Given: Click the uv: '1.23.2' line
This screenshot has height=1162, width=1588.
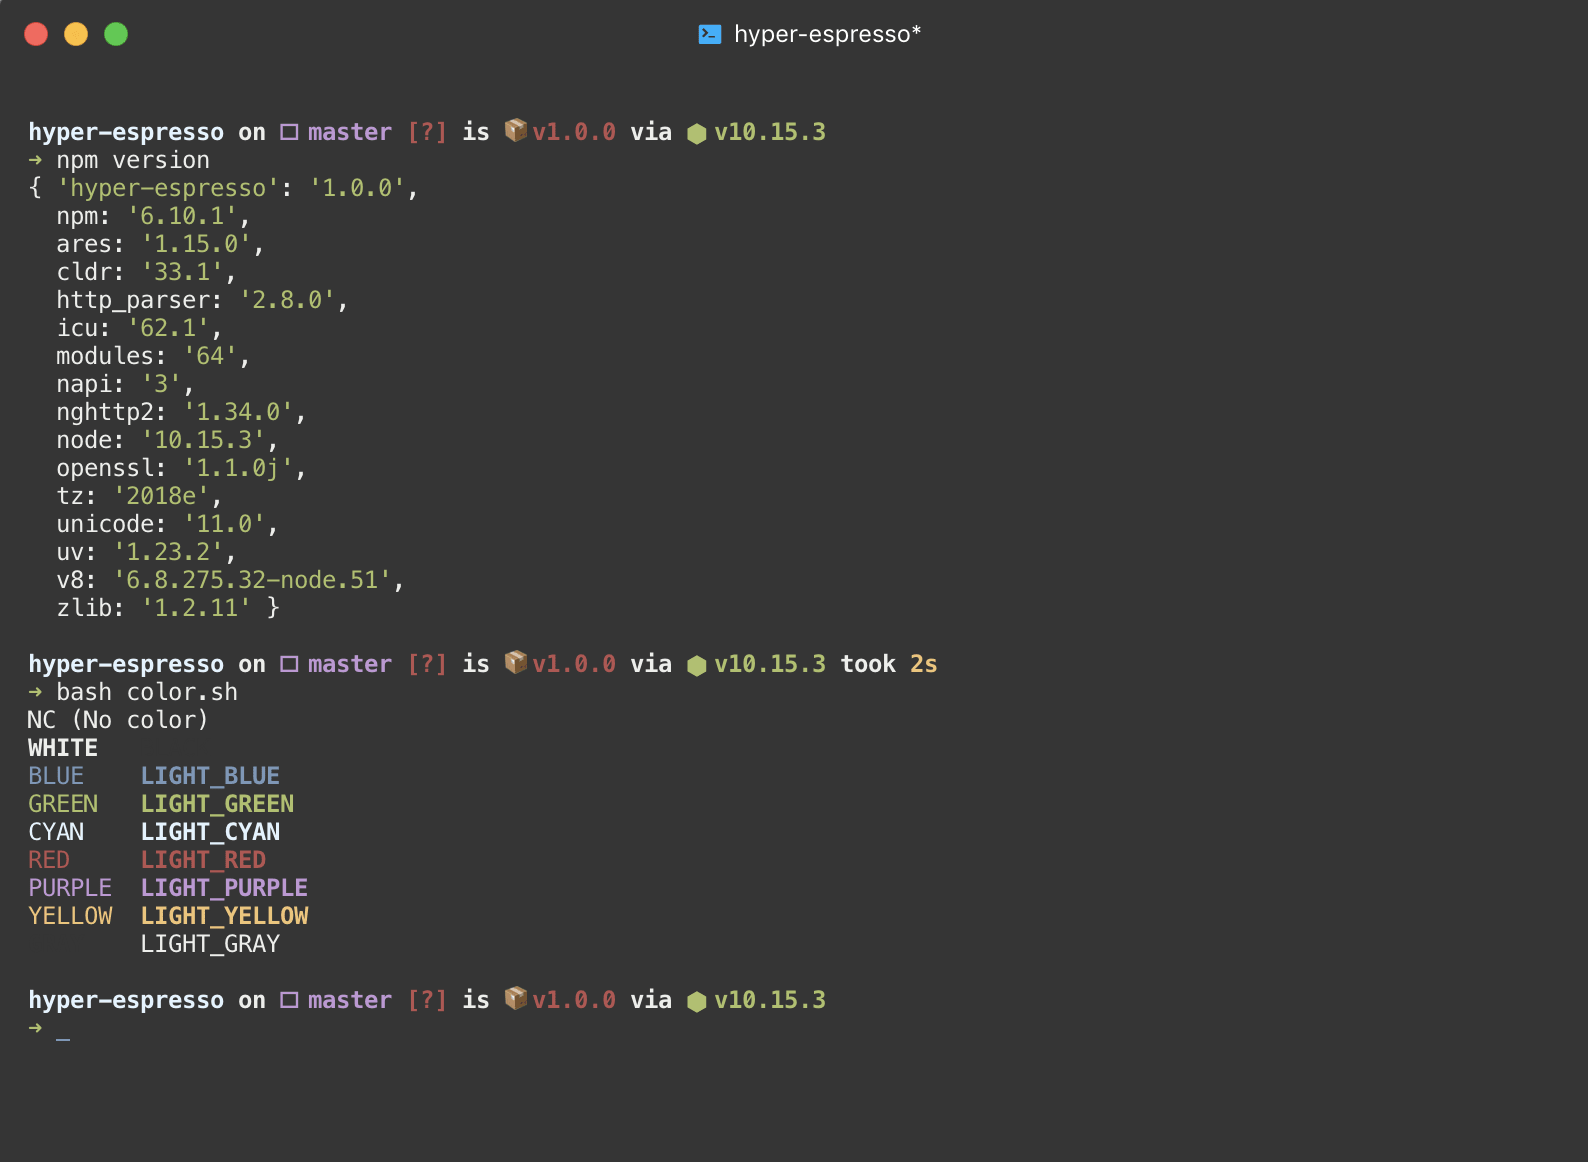Looking at the screenshot, I should (146, 552).
